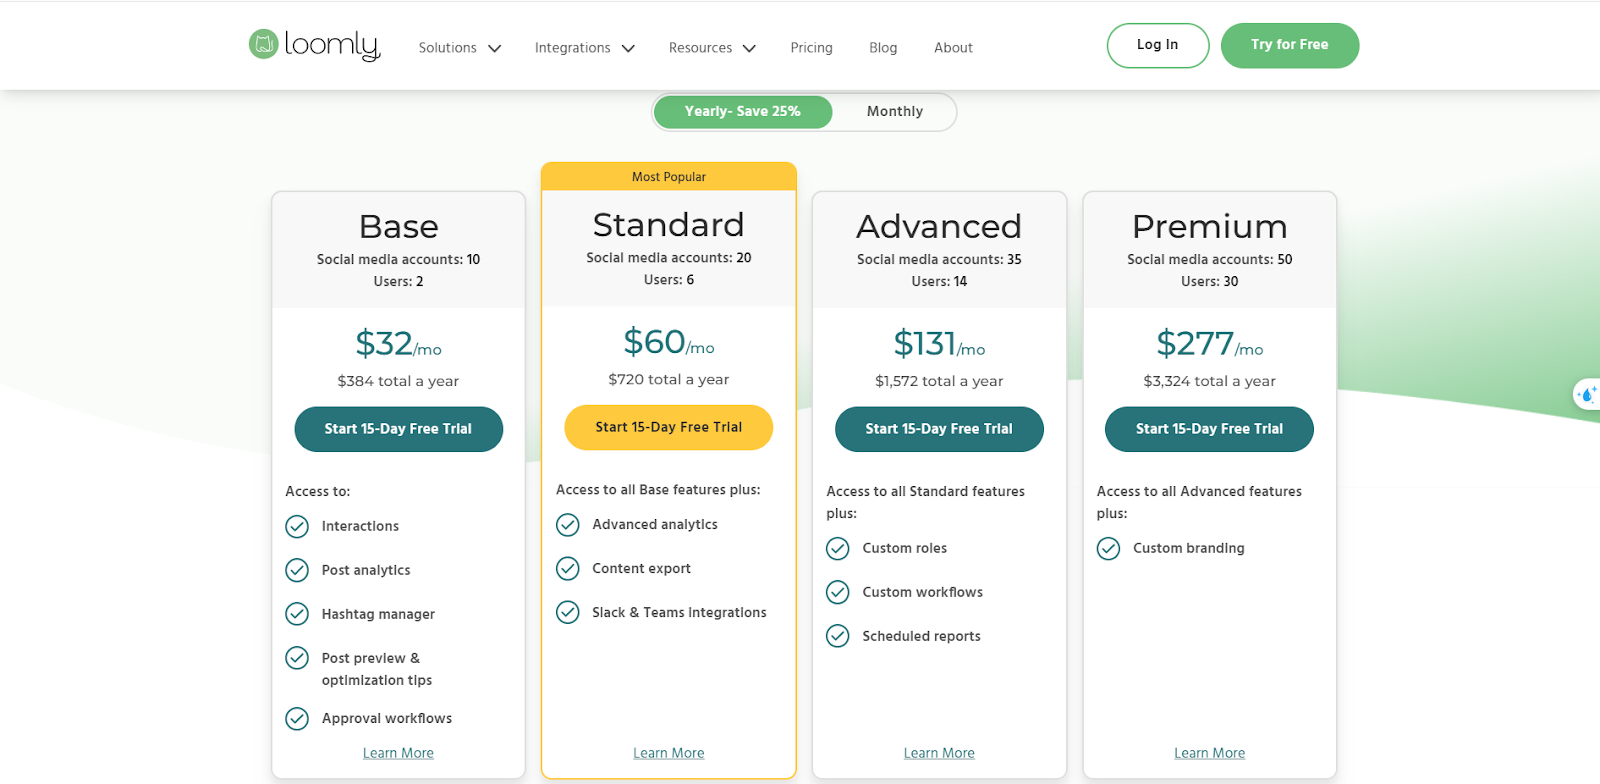
Task: Click the checkmark icon beside Advanced analytics
Action: coord(568,524)
